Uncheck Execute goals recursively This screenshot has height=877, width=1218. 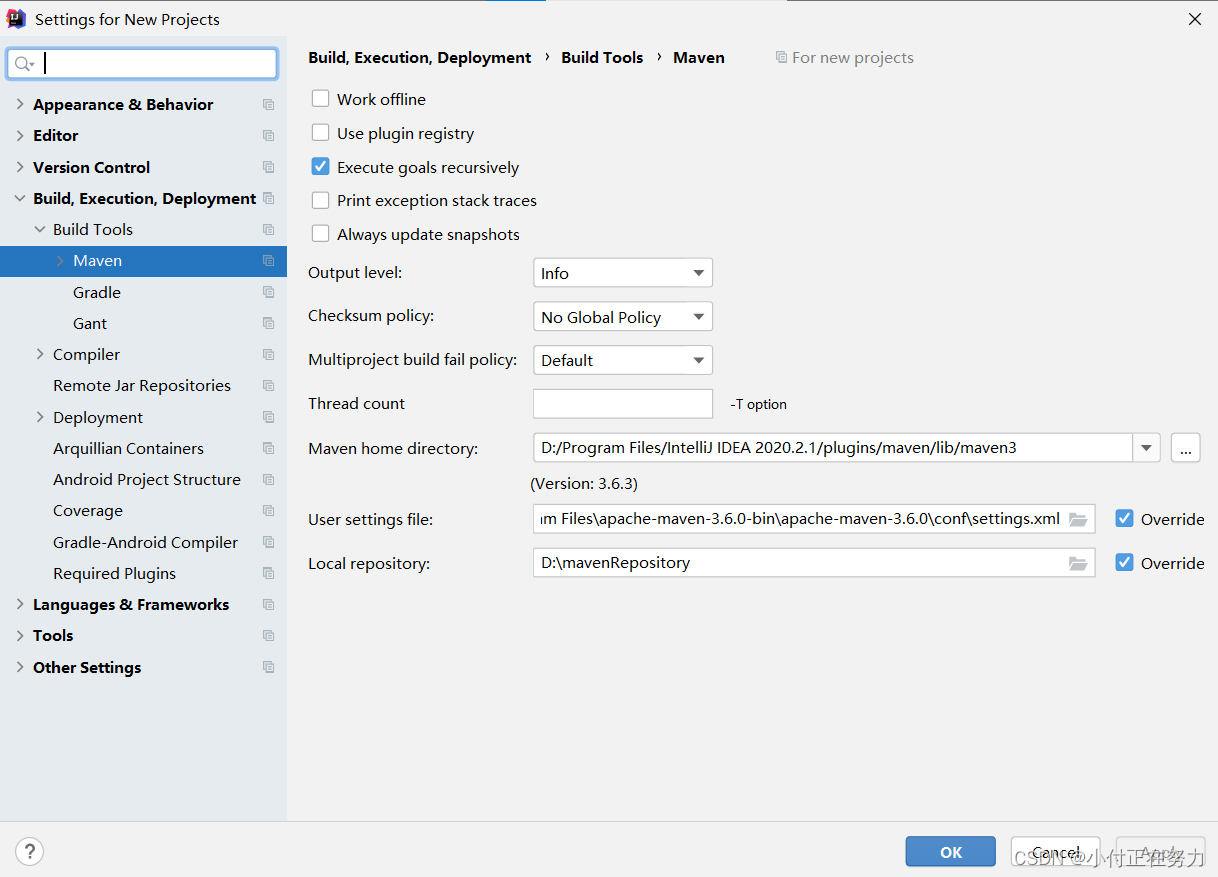(321, 167)
